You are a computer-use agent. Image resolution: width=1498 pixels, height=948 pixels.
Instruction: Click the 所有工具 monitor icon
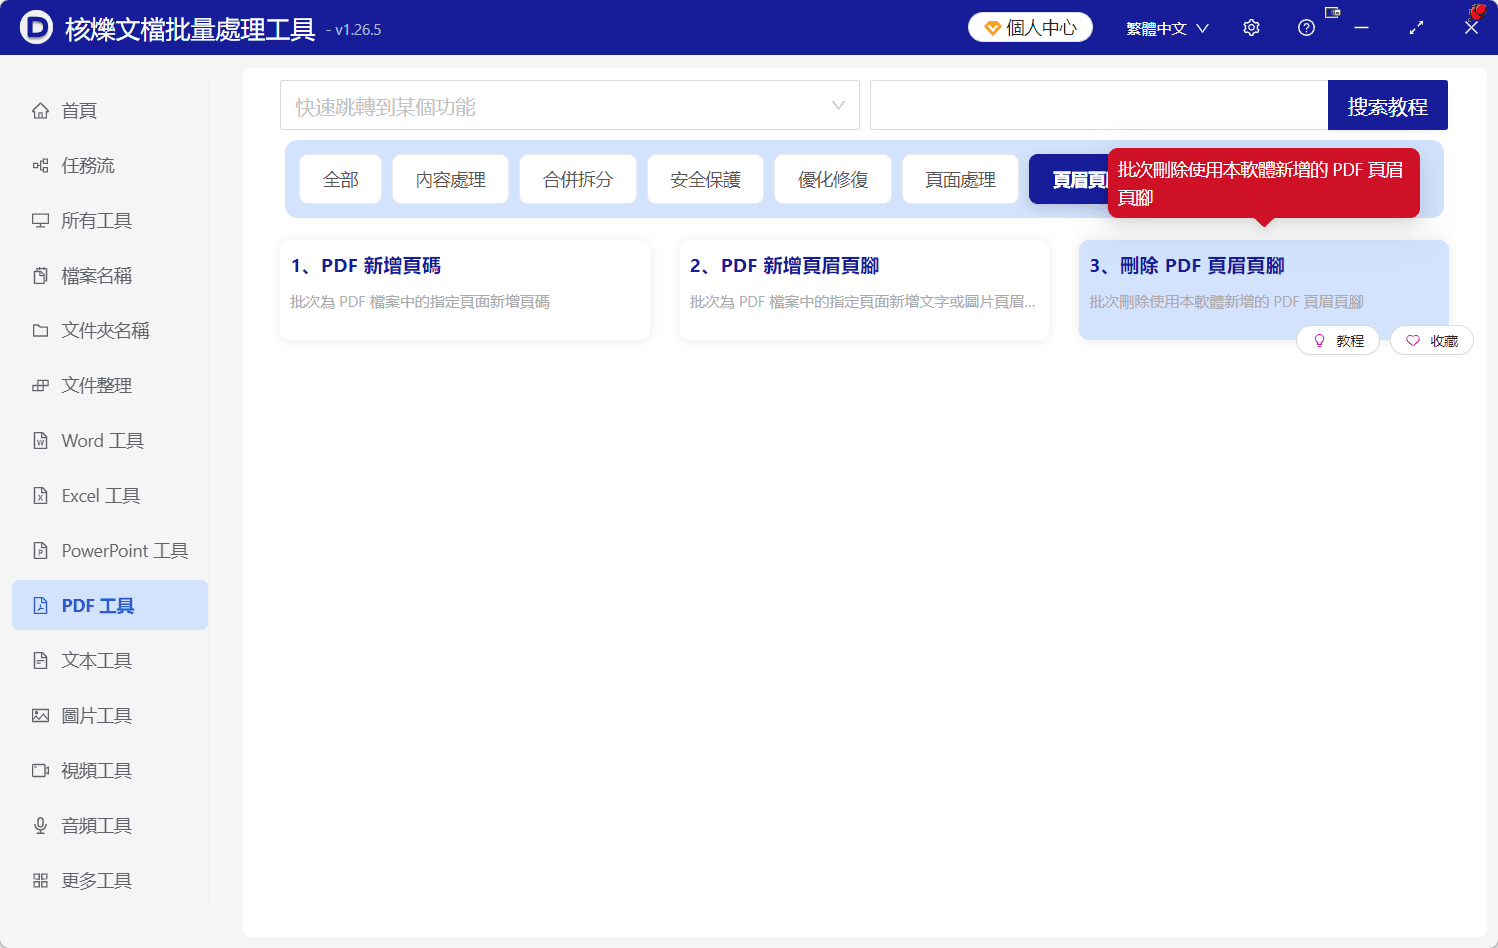(40, 220)
